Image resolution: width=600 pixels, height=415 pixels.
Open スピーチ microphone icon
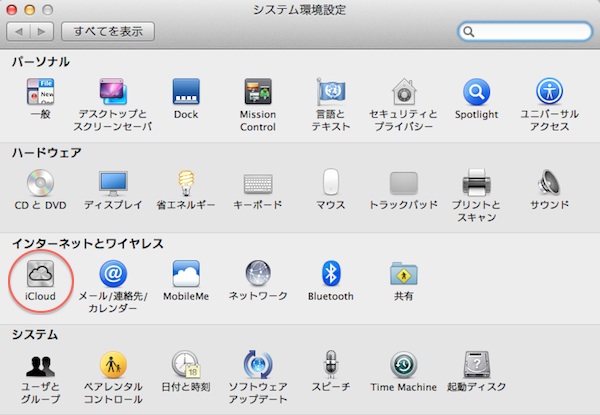pyautogui.click(x=331, y=365)
